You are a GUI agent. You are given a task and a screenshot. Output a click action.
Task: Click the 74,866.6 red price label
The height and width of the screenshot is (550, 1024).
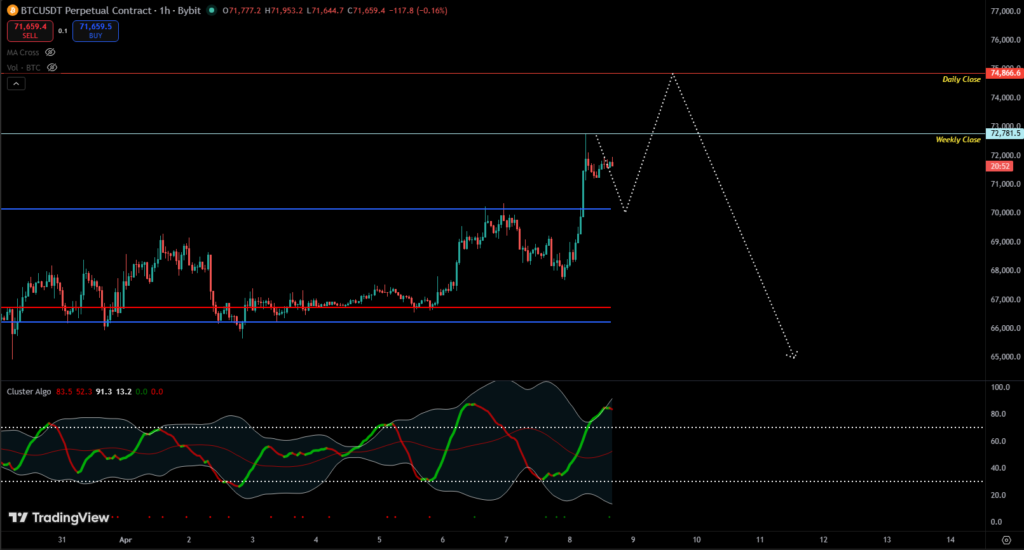tap(1003, 73)
